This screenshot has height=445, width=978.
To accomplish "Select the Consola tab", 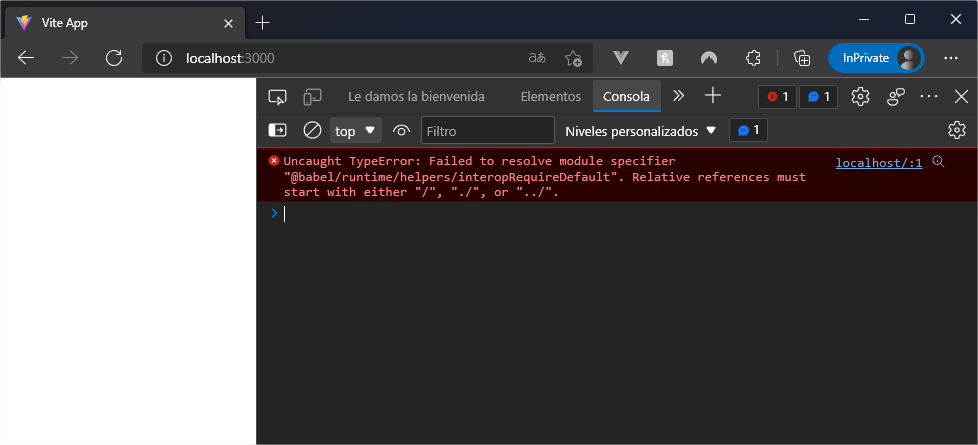I will coord(626,97).
